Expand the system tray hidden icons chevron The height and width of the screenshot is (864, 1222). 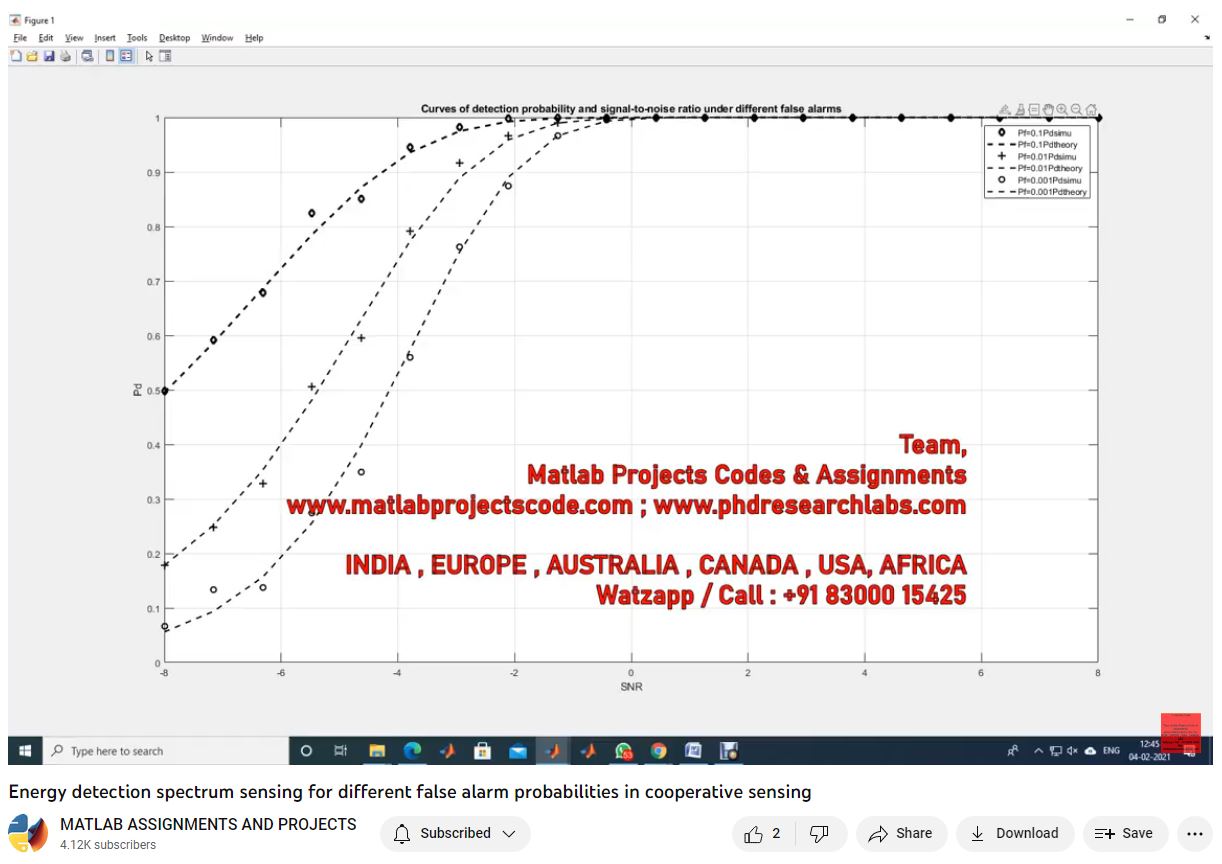1038,751
